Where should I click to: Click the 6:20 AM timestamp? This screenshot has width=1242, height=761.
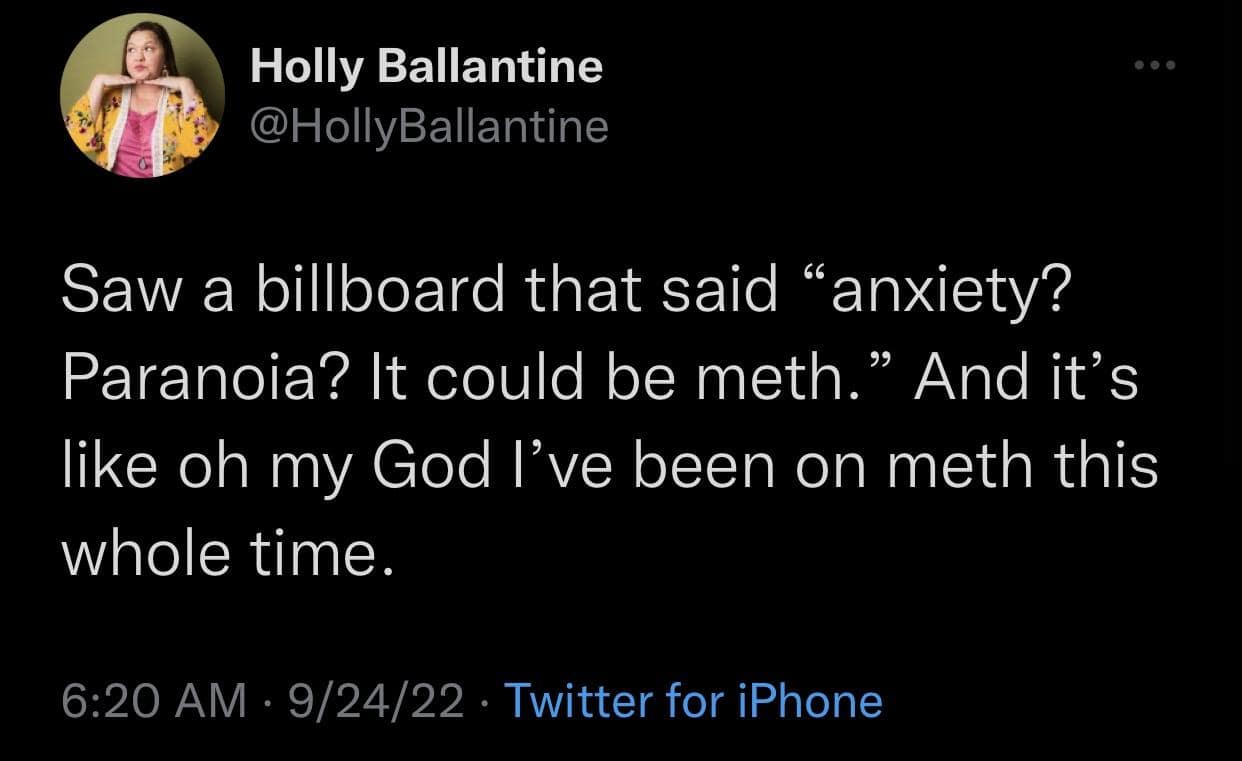(x=153, y=701)
